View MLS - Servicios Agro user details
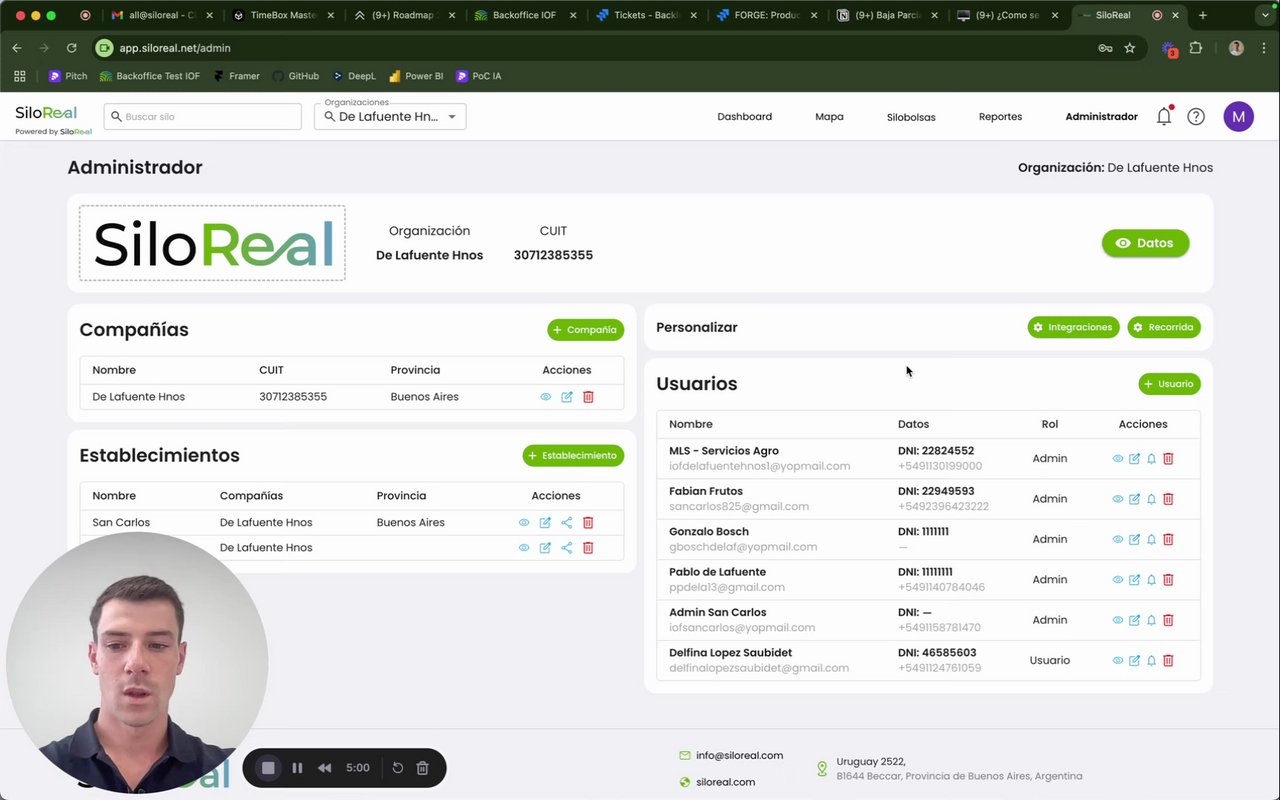 (x=1118, y=459)
